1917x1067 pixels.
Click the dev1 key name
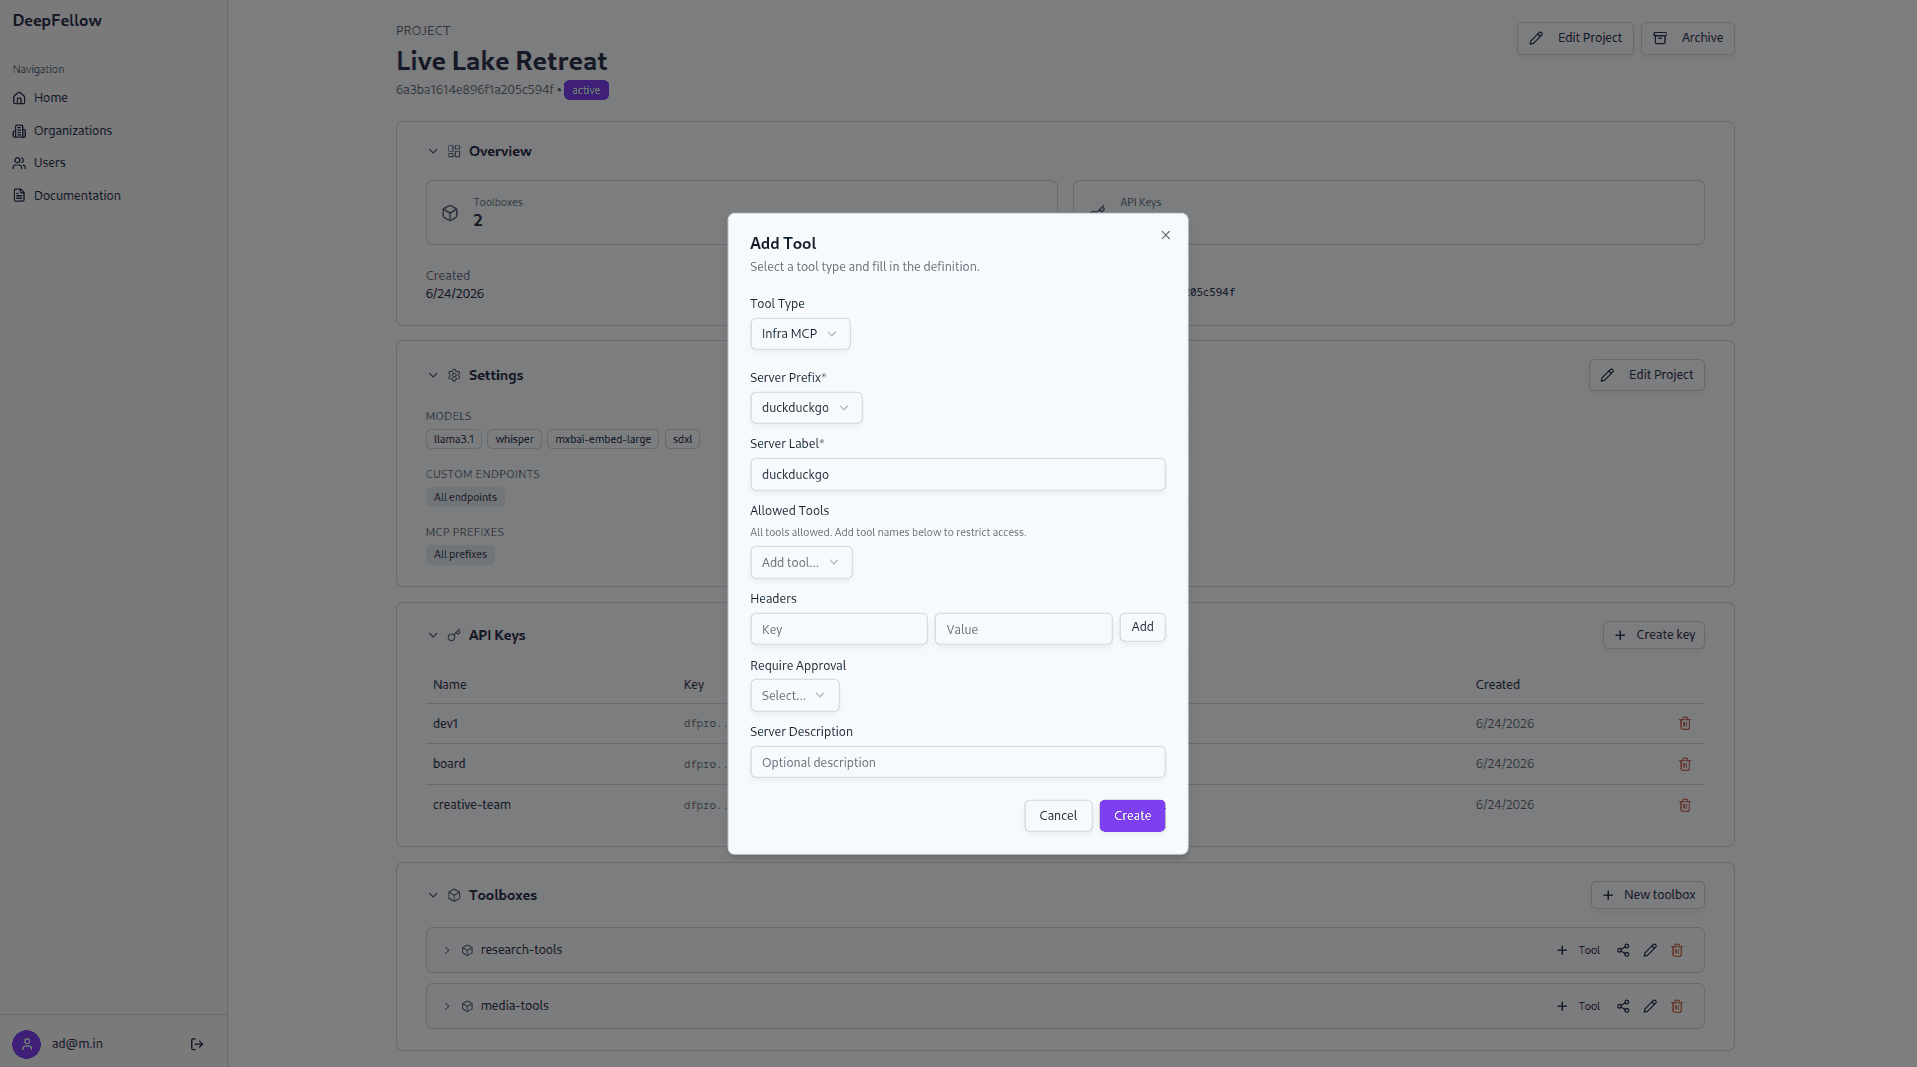click(445, 724)
